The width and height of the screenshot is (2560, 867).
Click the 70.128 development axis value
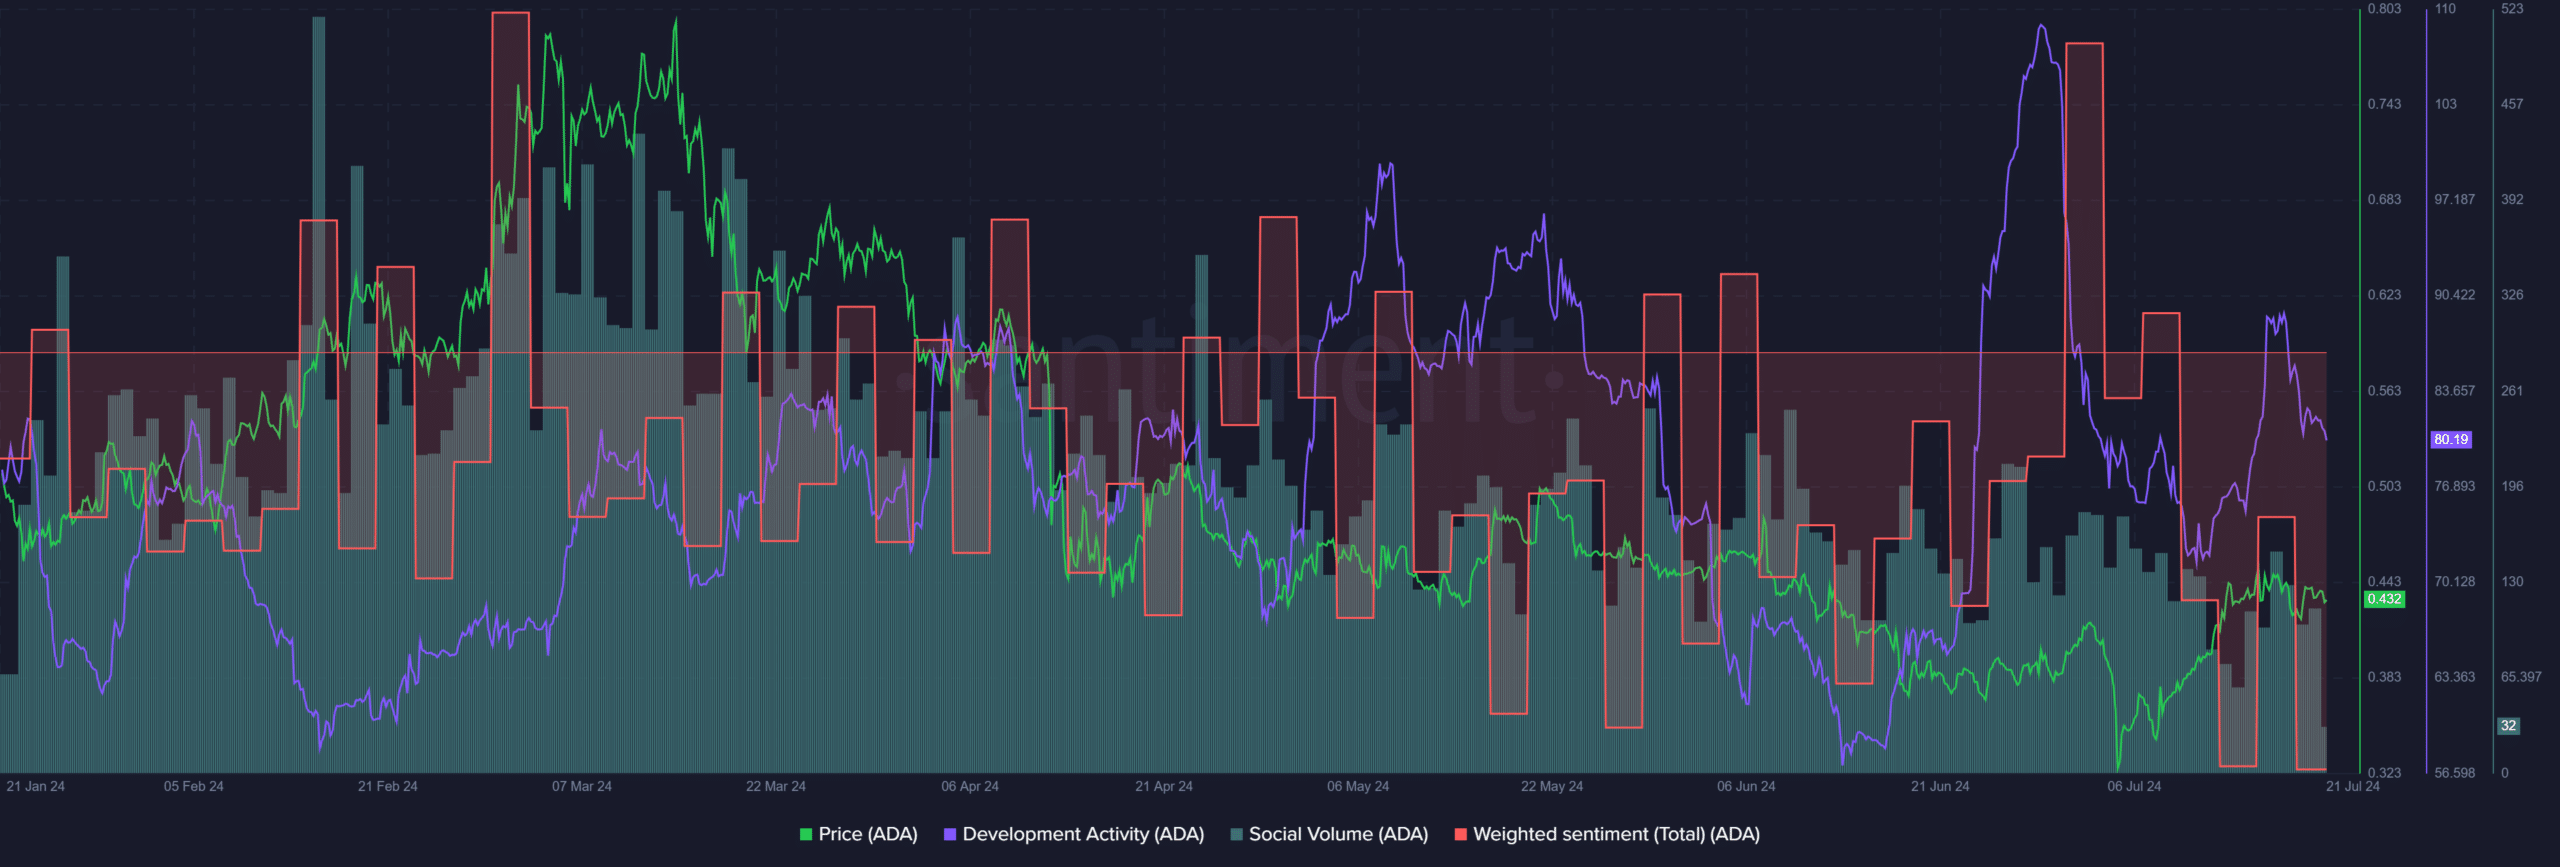[2455, 582]
